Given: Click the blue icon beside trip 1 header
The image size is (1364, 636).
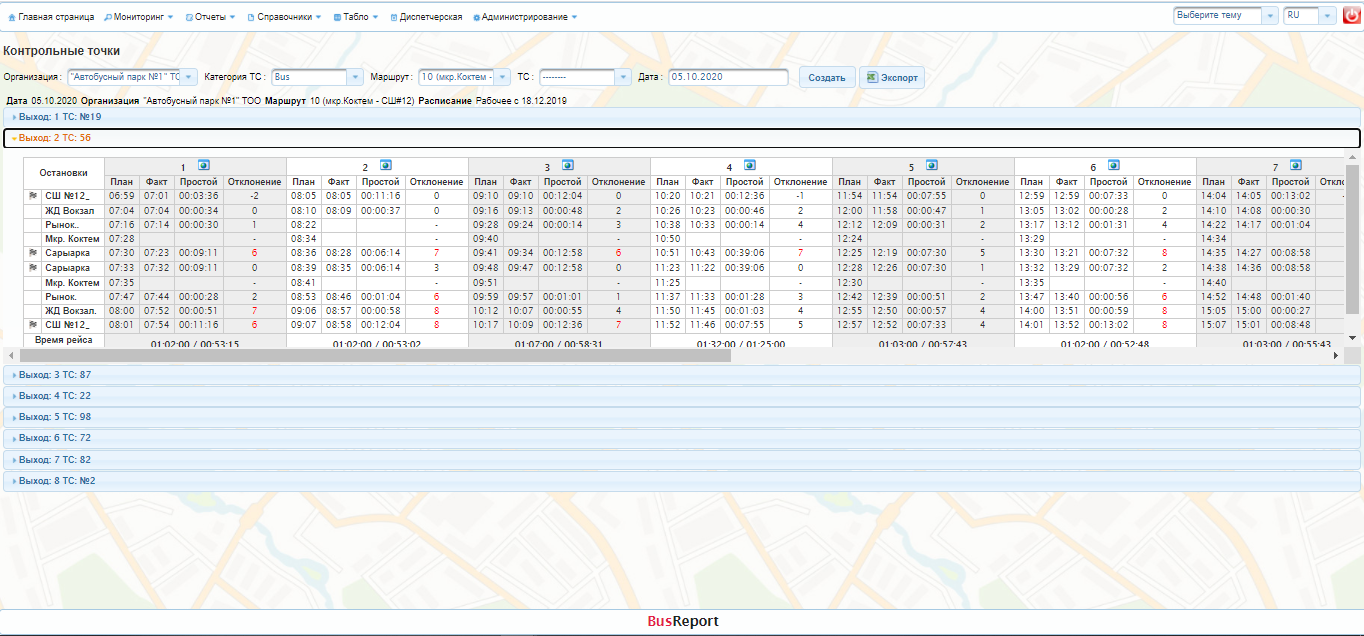Looking at the screenshot, I should 203,165.
